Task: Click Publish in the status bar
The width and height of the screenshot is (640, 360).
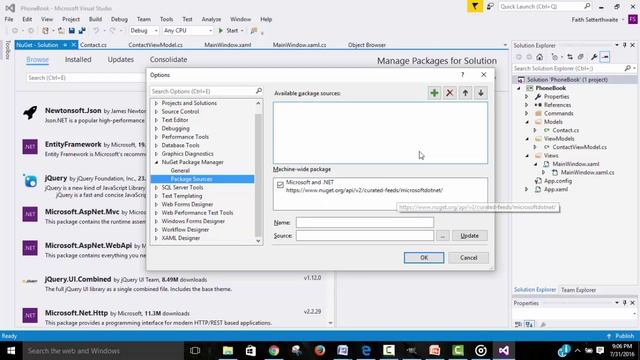Action: [x=620, y=336]
